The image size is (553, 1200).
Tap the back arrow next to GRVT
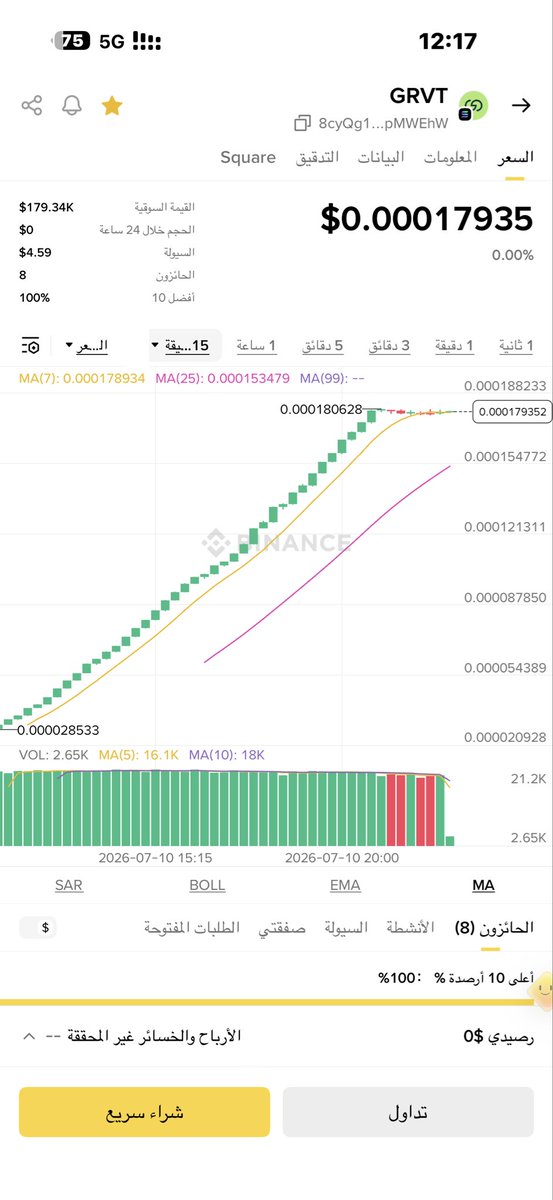pos(521,106)
